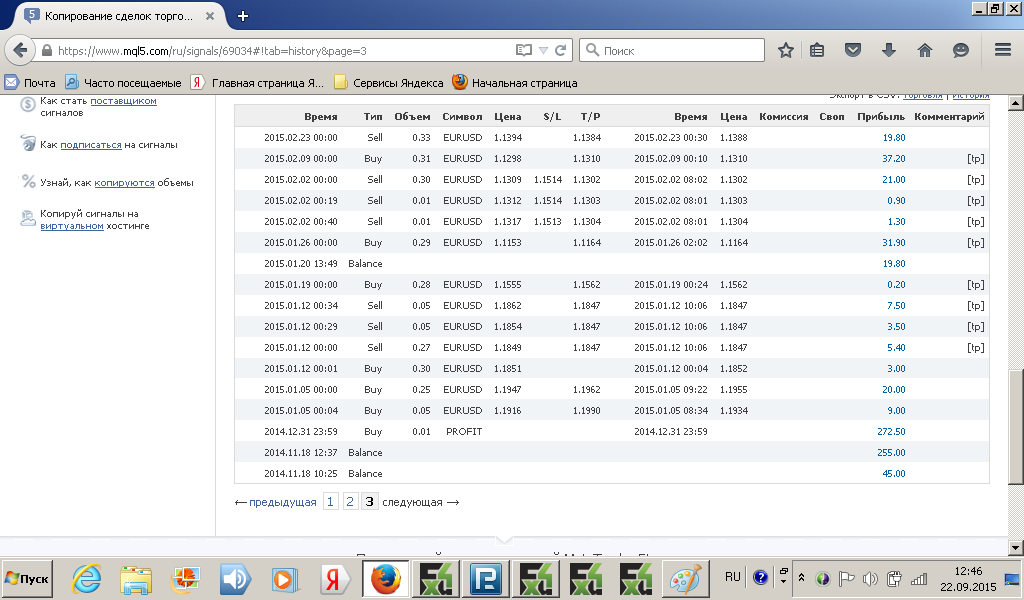Image resolution: width=1024 pixels, height=600 pixels.
Task: Open the 'Почта' bookmark
Action: tap(30, 83)
